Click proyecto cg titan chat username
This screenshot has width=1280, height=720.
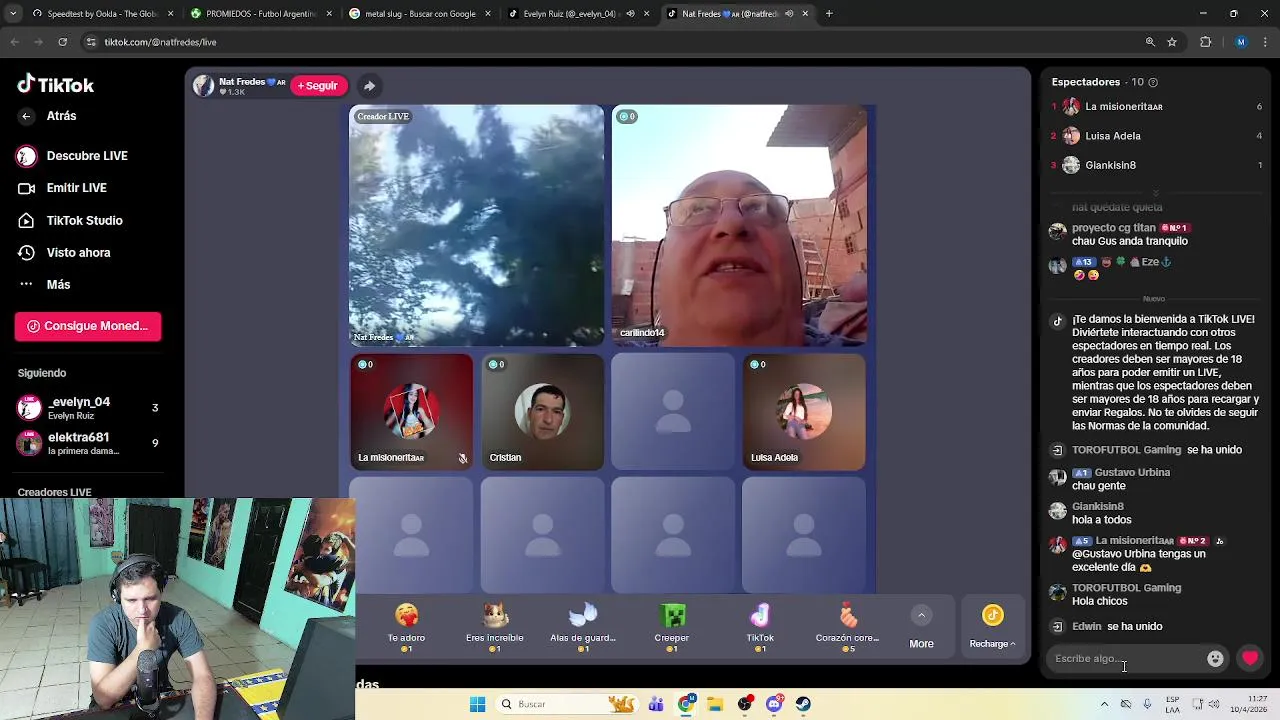(x=1114, y=228)
